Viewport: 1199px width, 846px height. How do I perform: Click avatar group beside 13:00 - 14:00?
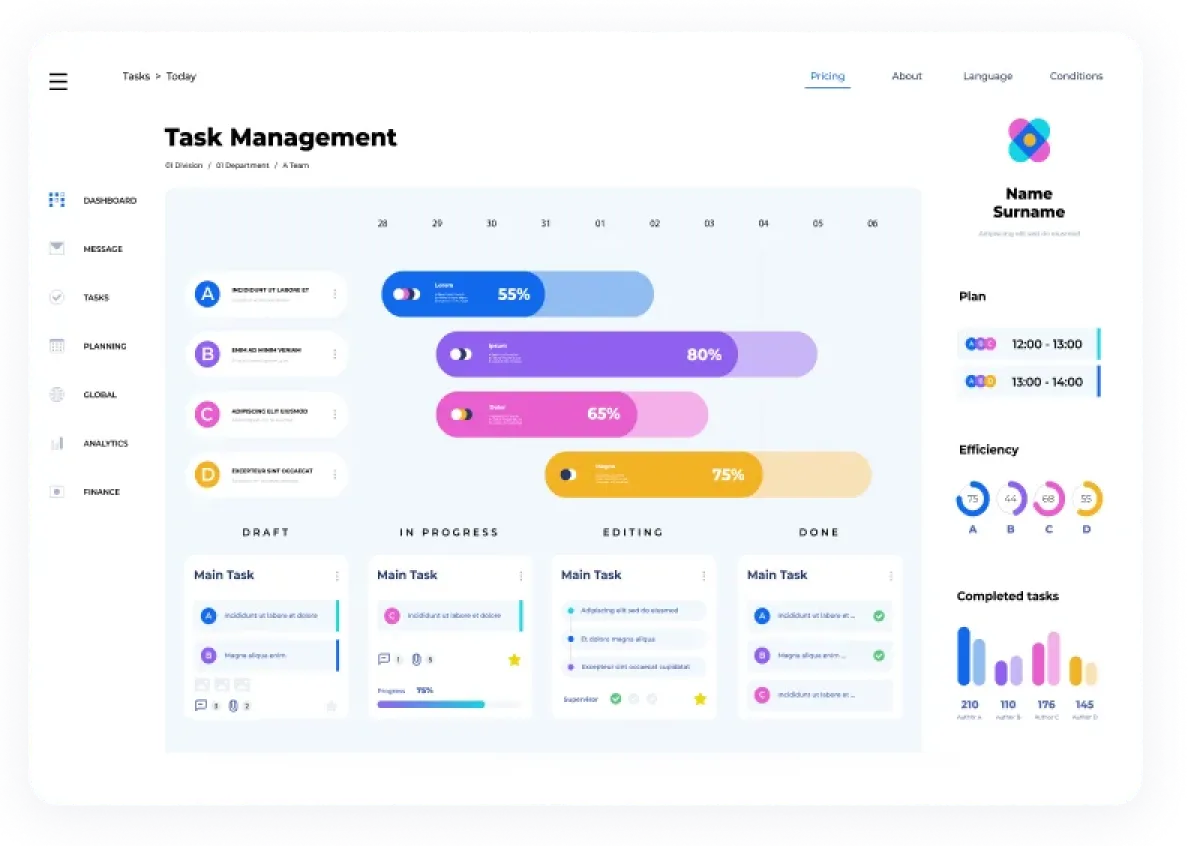point(980,381)
